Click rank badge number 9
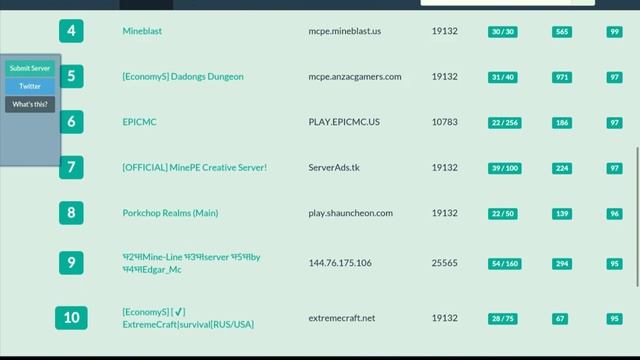Viewport: 640px width, 360px height. [x=71, y=262]
